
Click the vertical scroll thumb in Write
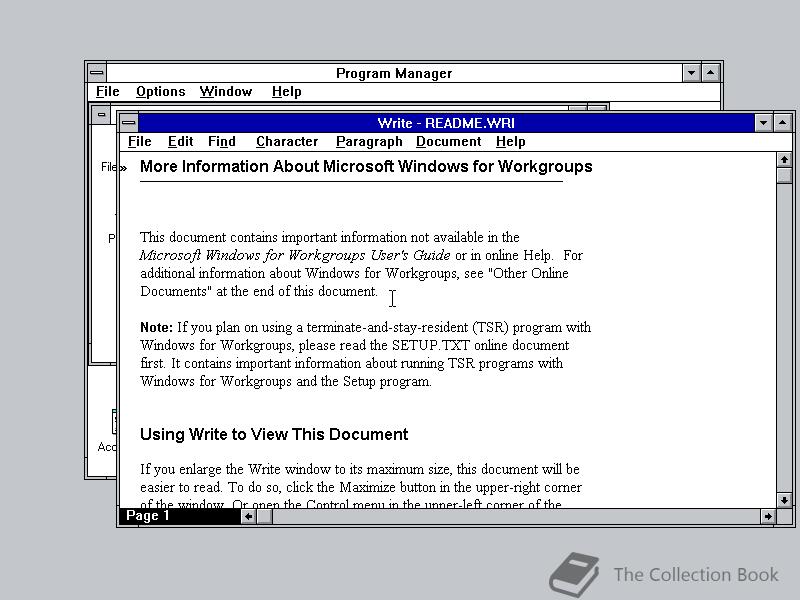coord(784,176)
